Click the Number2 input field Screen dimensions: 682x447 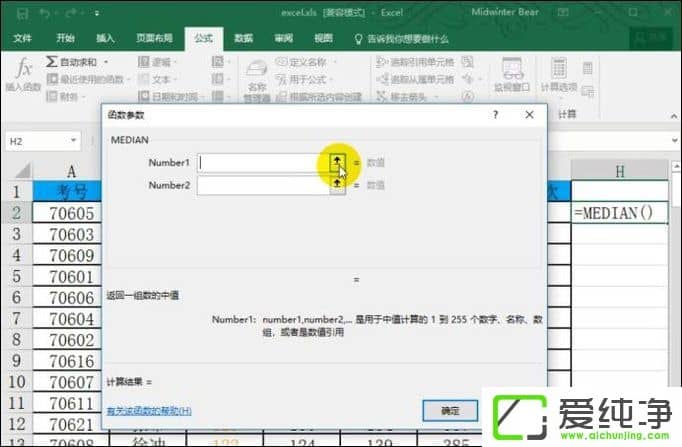click(263, 186)
